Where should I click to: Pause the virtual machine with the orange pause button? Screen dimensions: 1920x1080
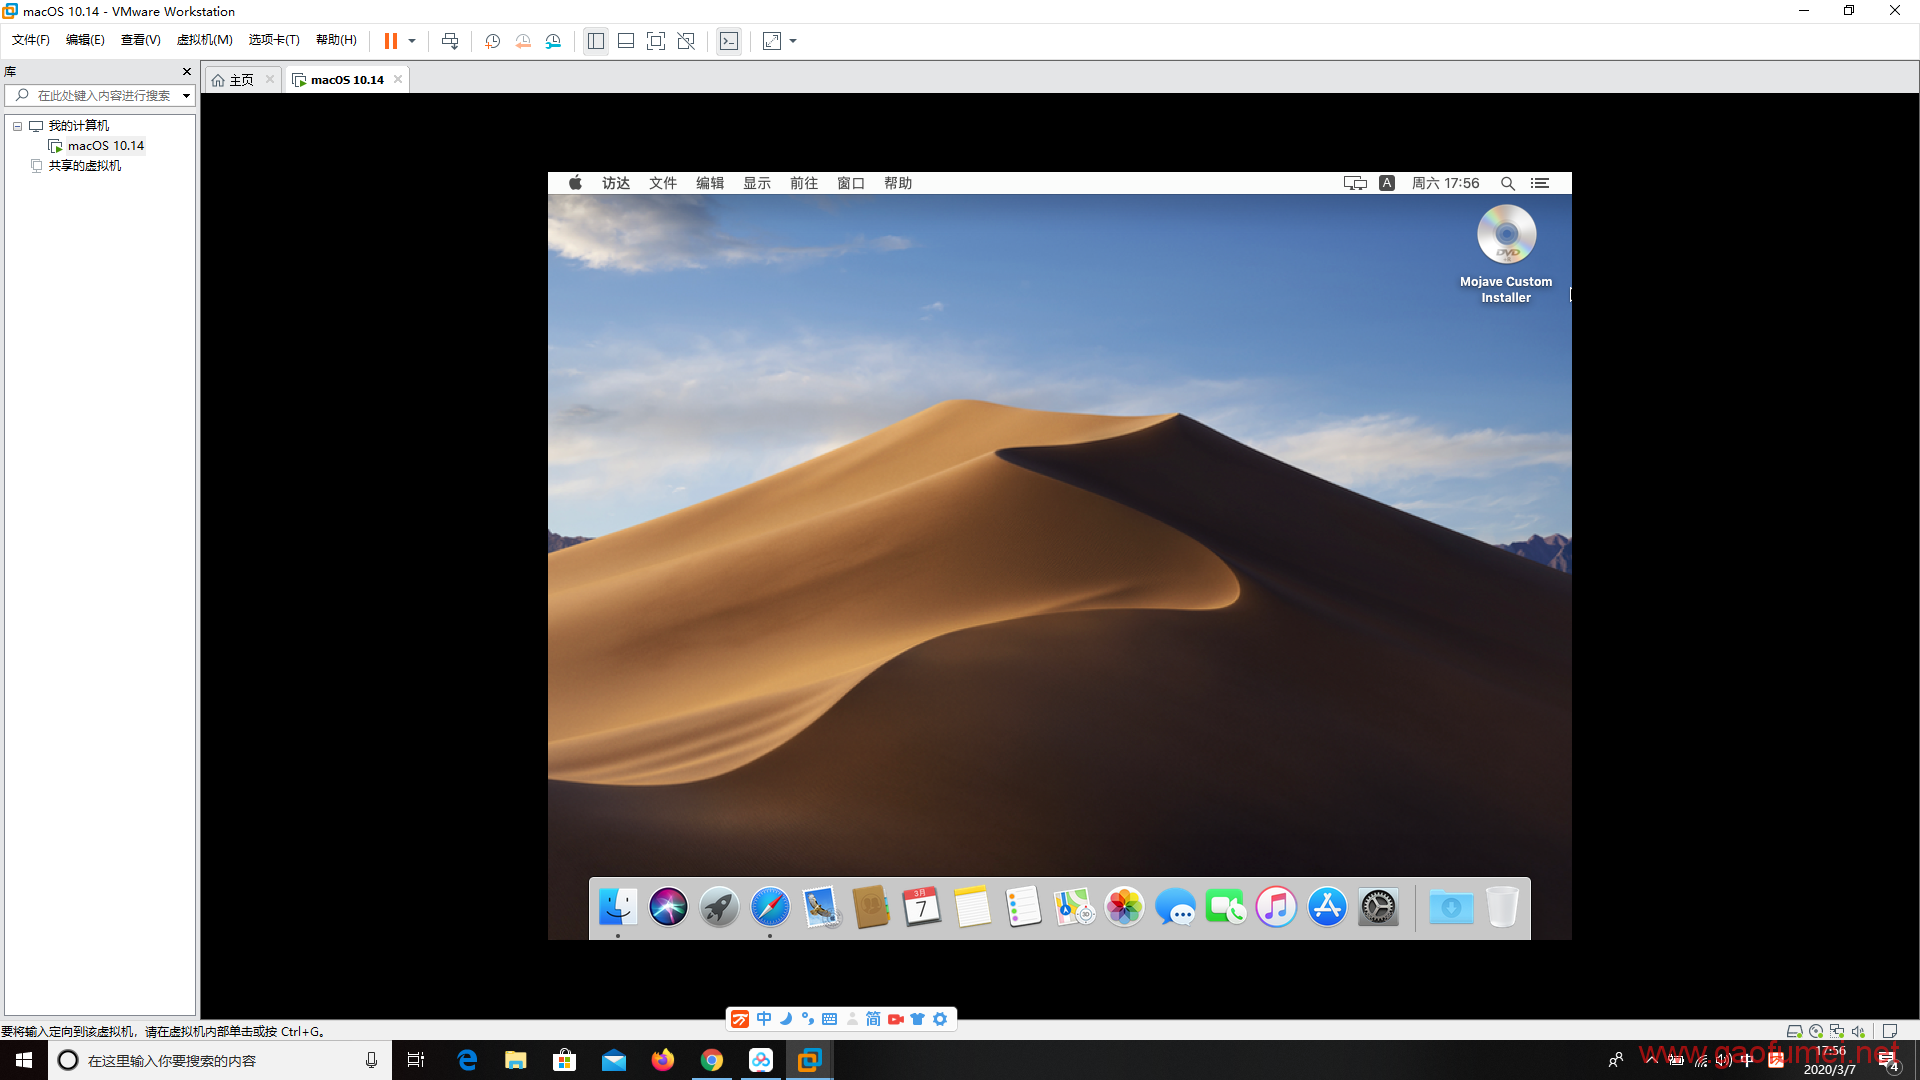(x=391, y=41)
